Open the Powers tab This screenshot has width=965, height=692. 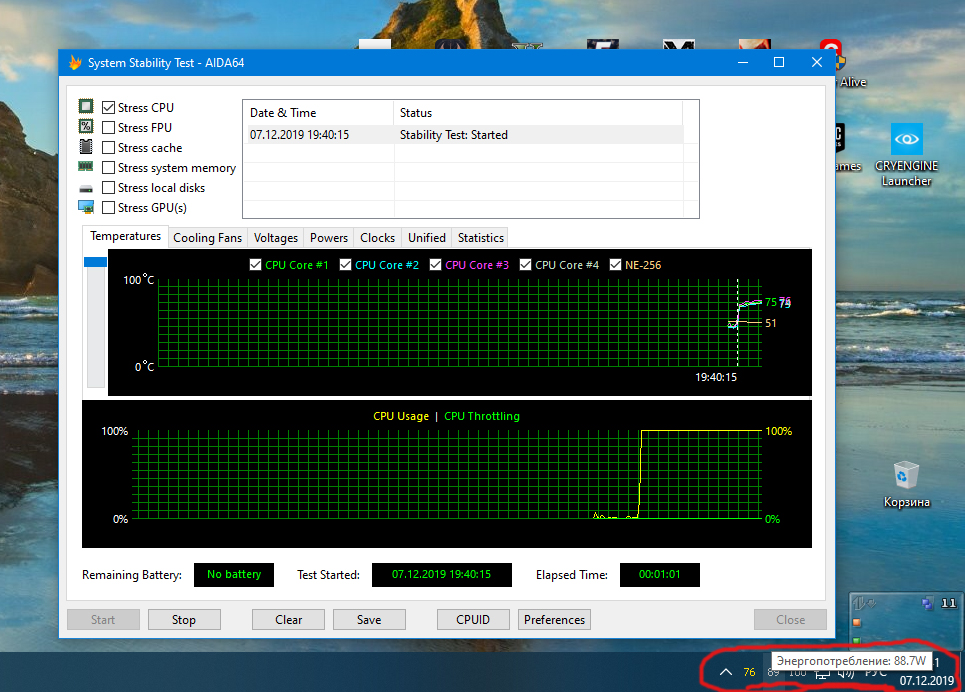tap(329, 238)
